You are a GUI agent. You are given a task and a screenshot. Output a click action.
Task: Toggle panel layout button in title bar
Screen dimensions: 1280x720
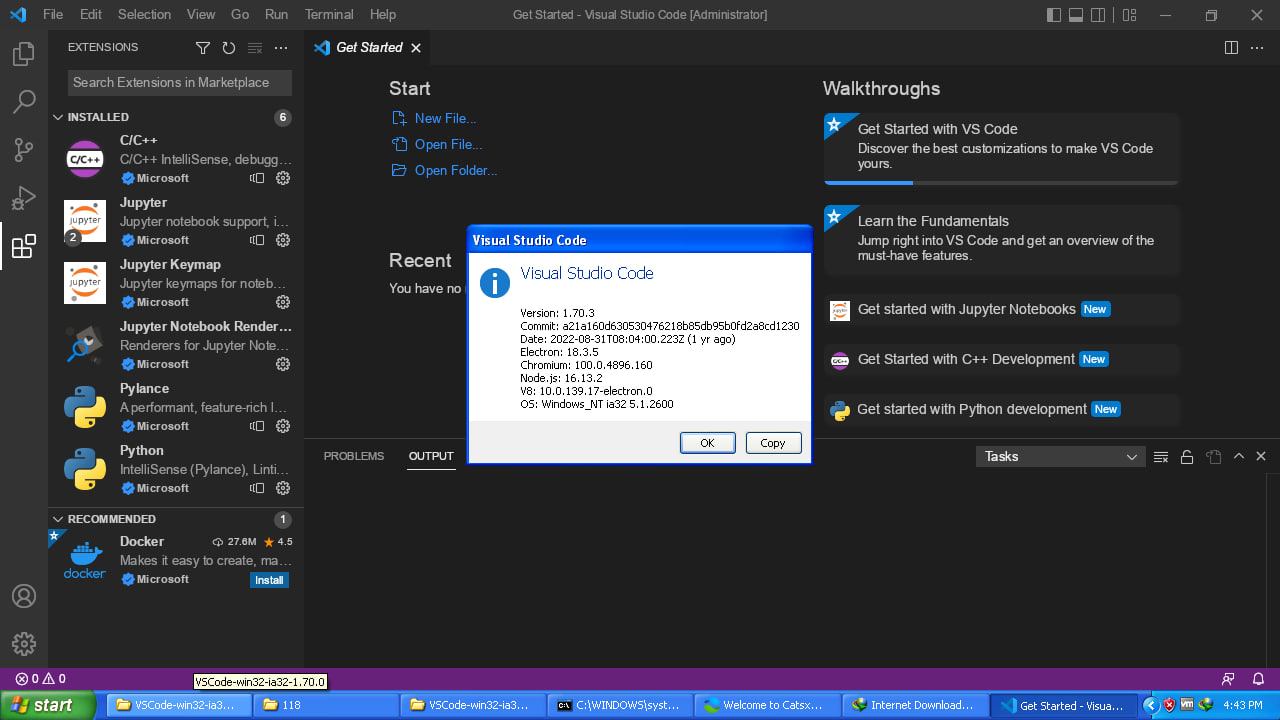point(1077,15)
